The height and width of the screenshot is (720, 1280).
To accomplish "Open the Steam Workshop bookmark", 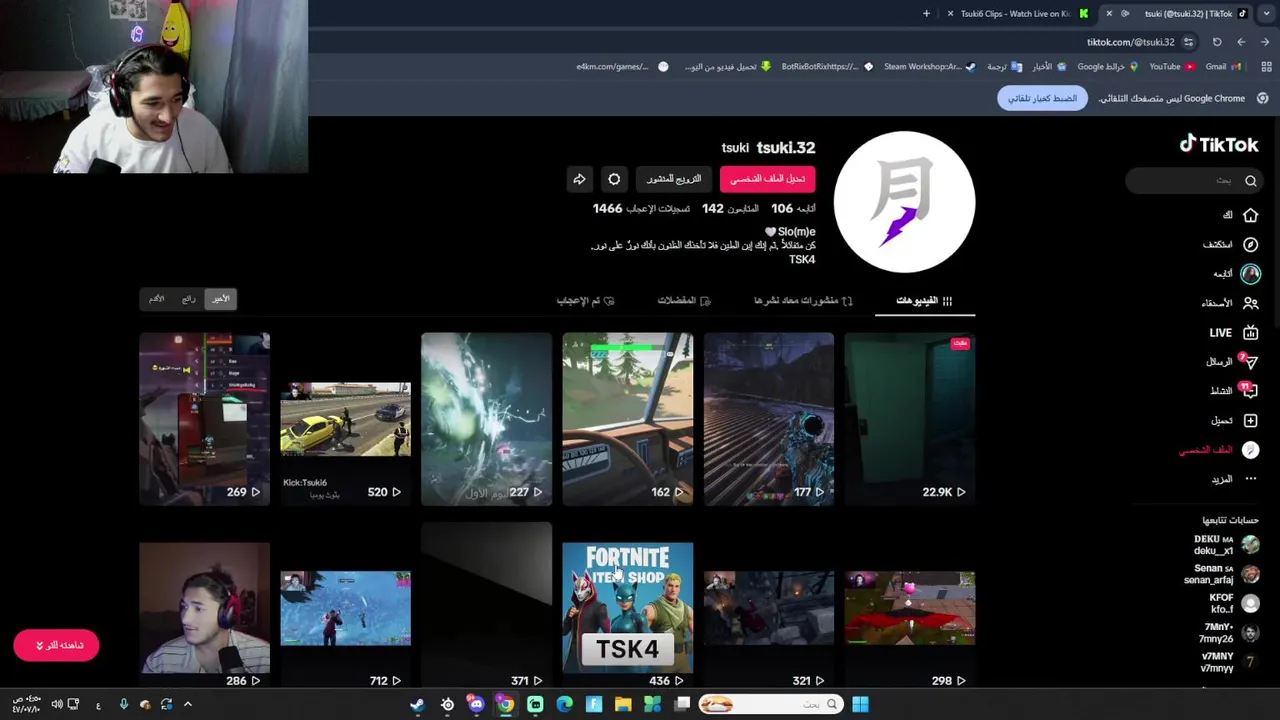I will [928, 67].
